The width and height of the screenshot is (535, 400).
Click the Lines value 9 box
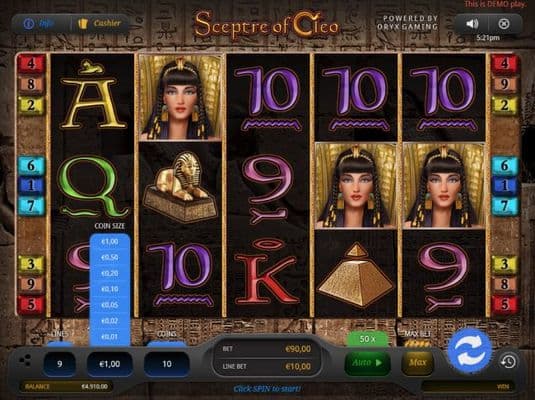(60, 364)
